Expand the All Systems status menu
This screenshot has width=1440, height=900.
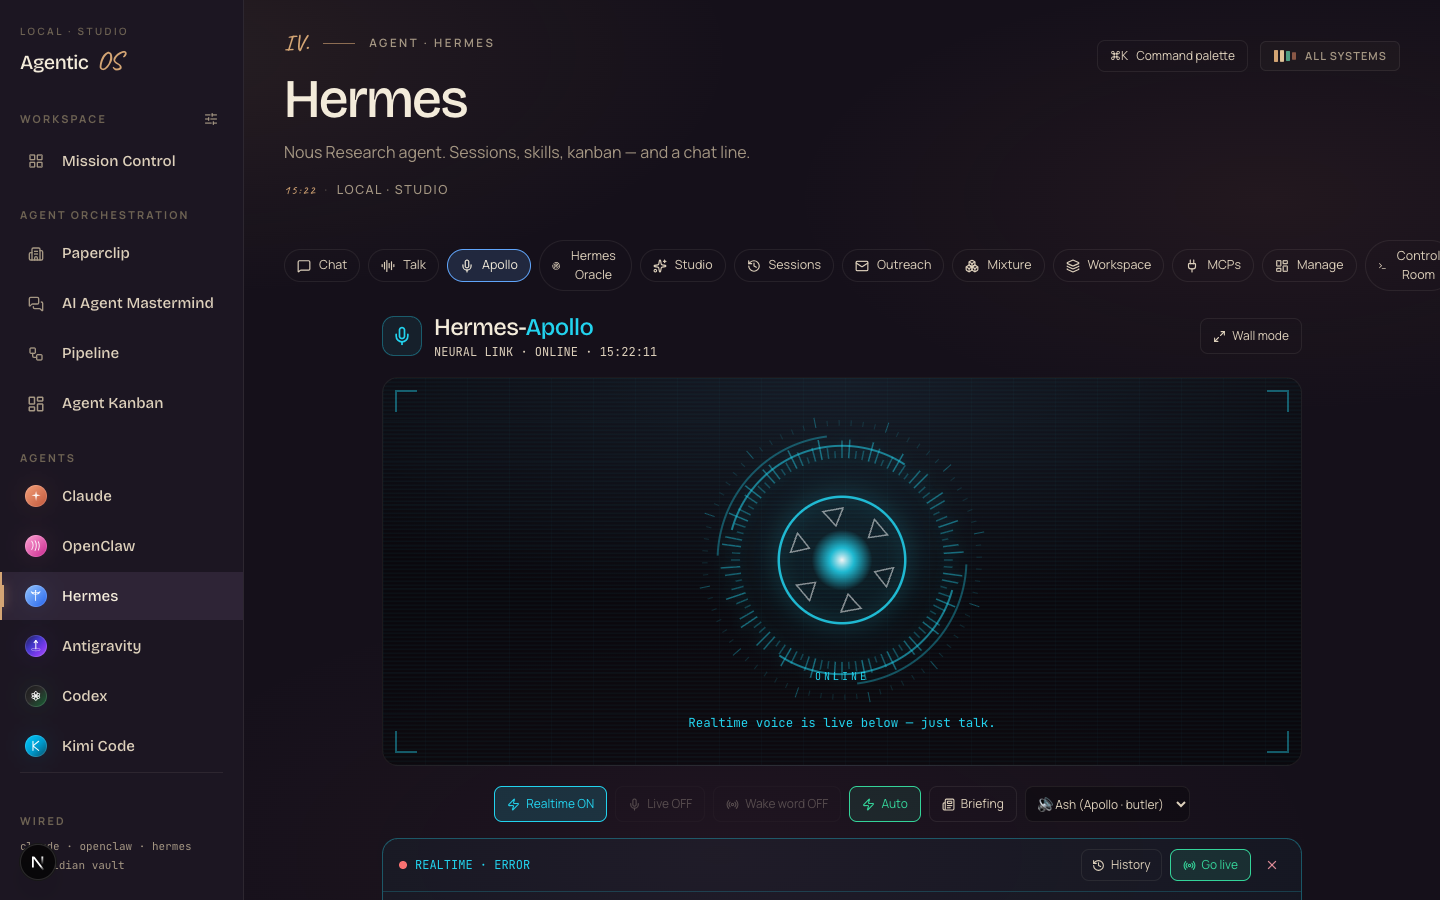click(x=1330, y=56)
